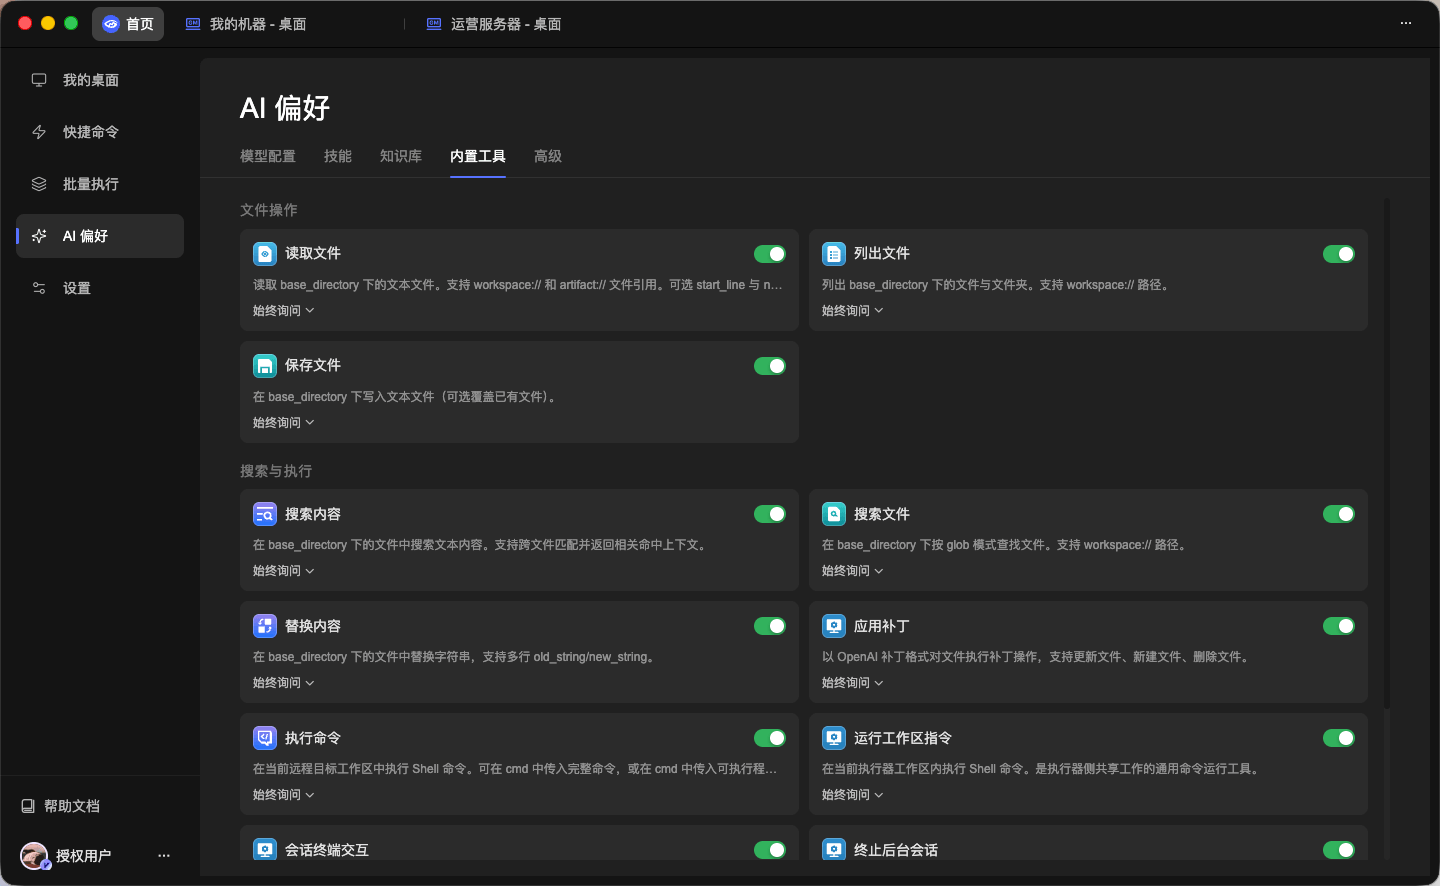Open the 授权用户 more options menu

(x=164, y=855)
